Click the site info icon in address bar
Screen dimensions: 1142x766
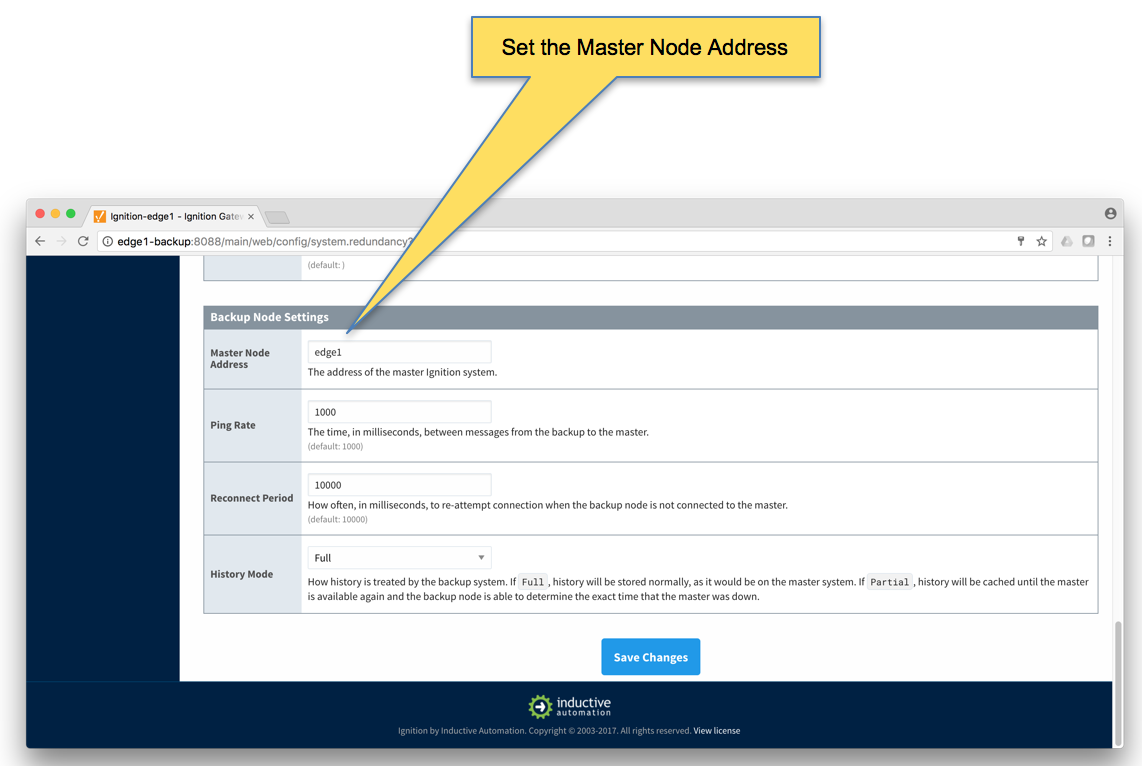[108, 241]
